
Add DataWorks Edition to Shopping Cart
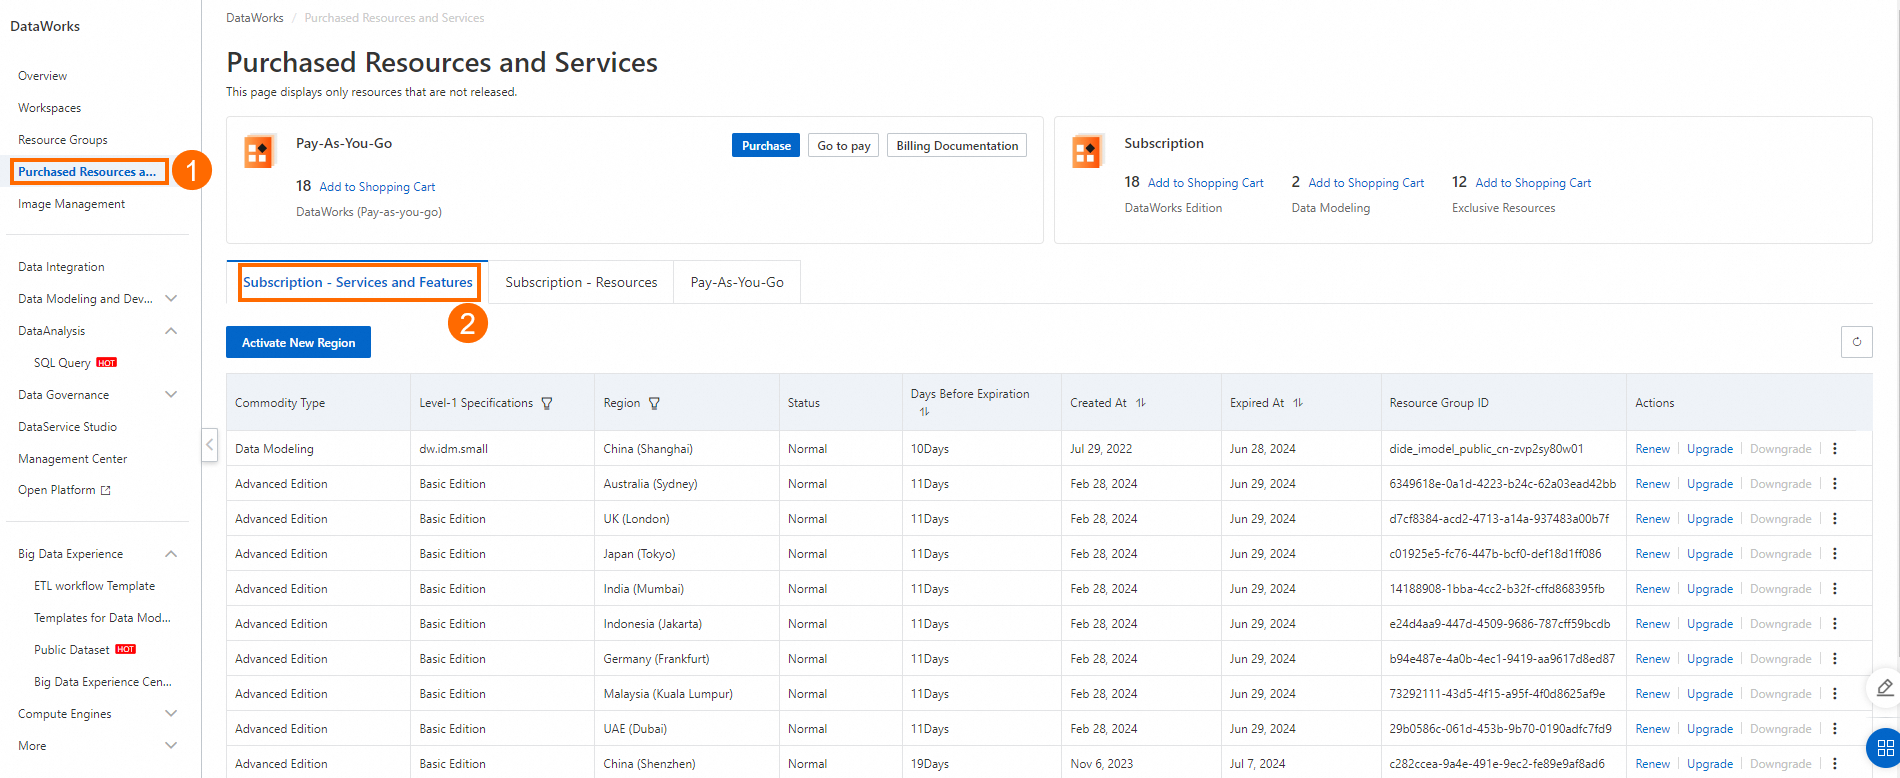click(x=1206, y=183)
